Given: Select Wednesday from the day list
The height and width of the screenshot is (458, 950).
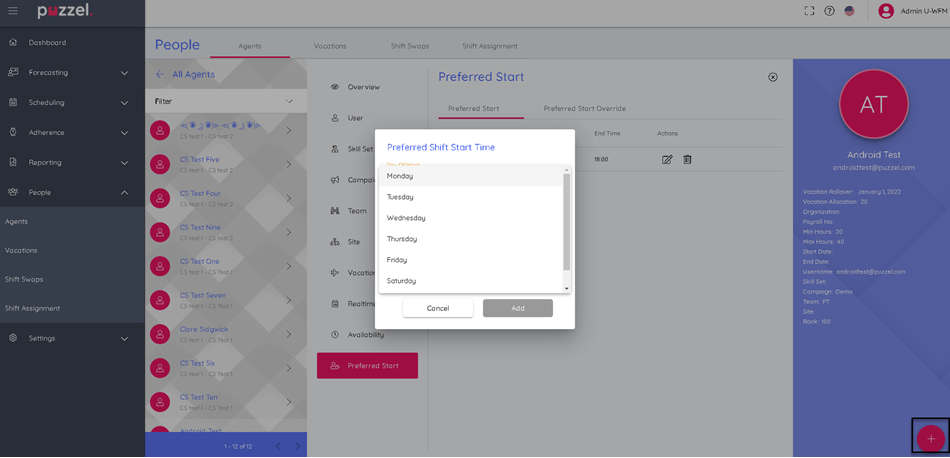Looking at the screenshot, I should click(406, 218).
